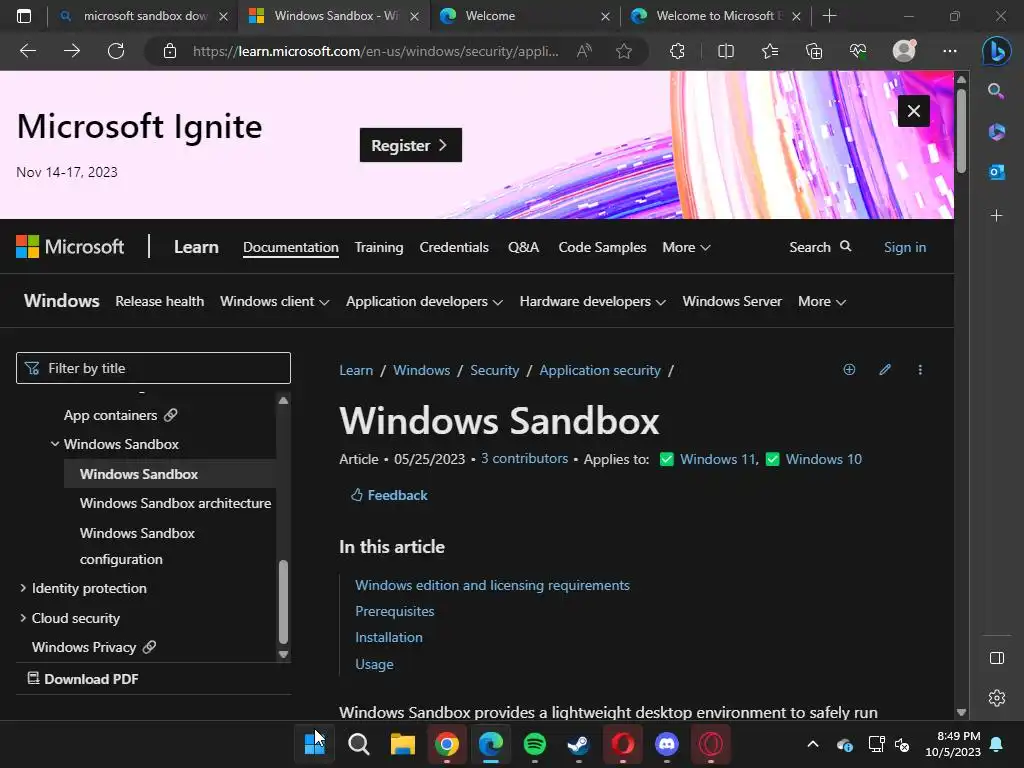Image resolution: width=1024 pixels, height=768 pixels.
Task: Click the page vertical scrollbar thumb
Action: [961, 131]
